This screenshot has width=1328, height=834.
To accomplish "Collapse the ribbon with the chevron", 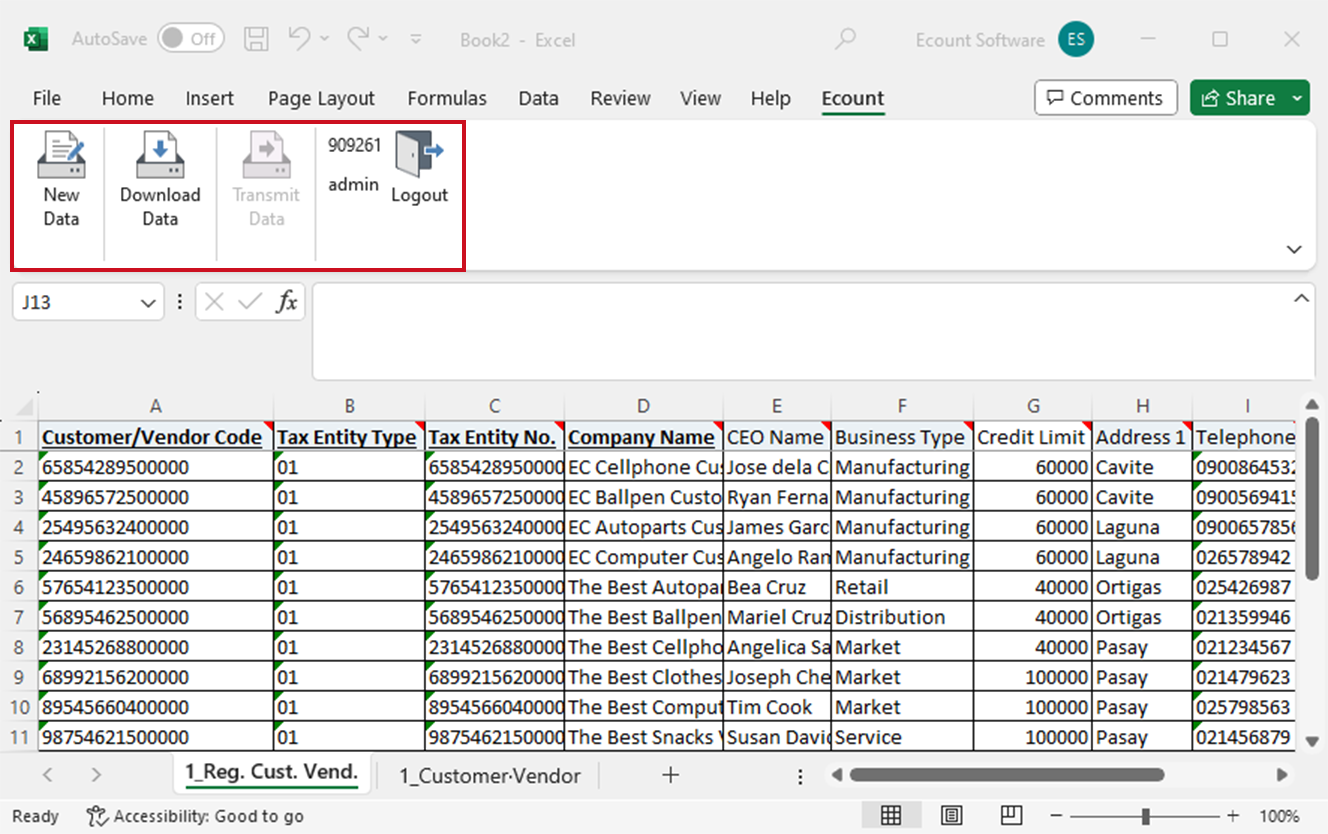I will coord(1294,249).
